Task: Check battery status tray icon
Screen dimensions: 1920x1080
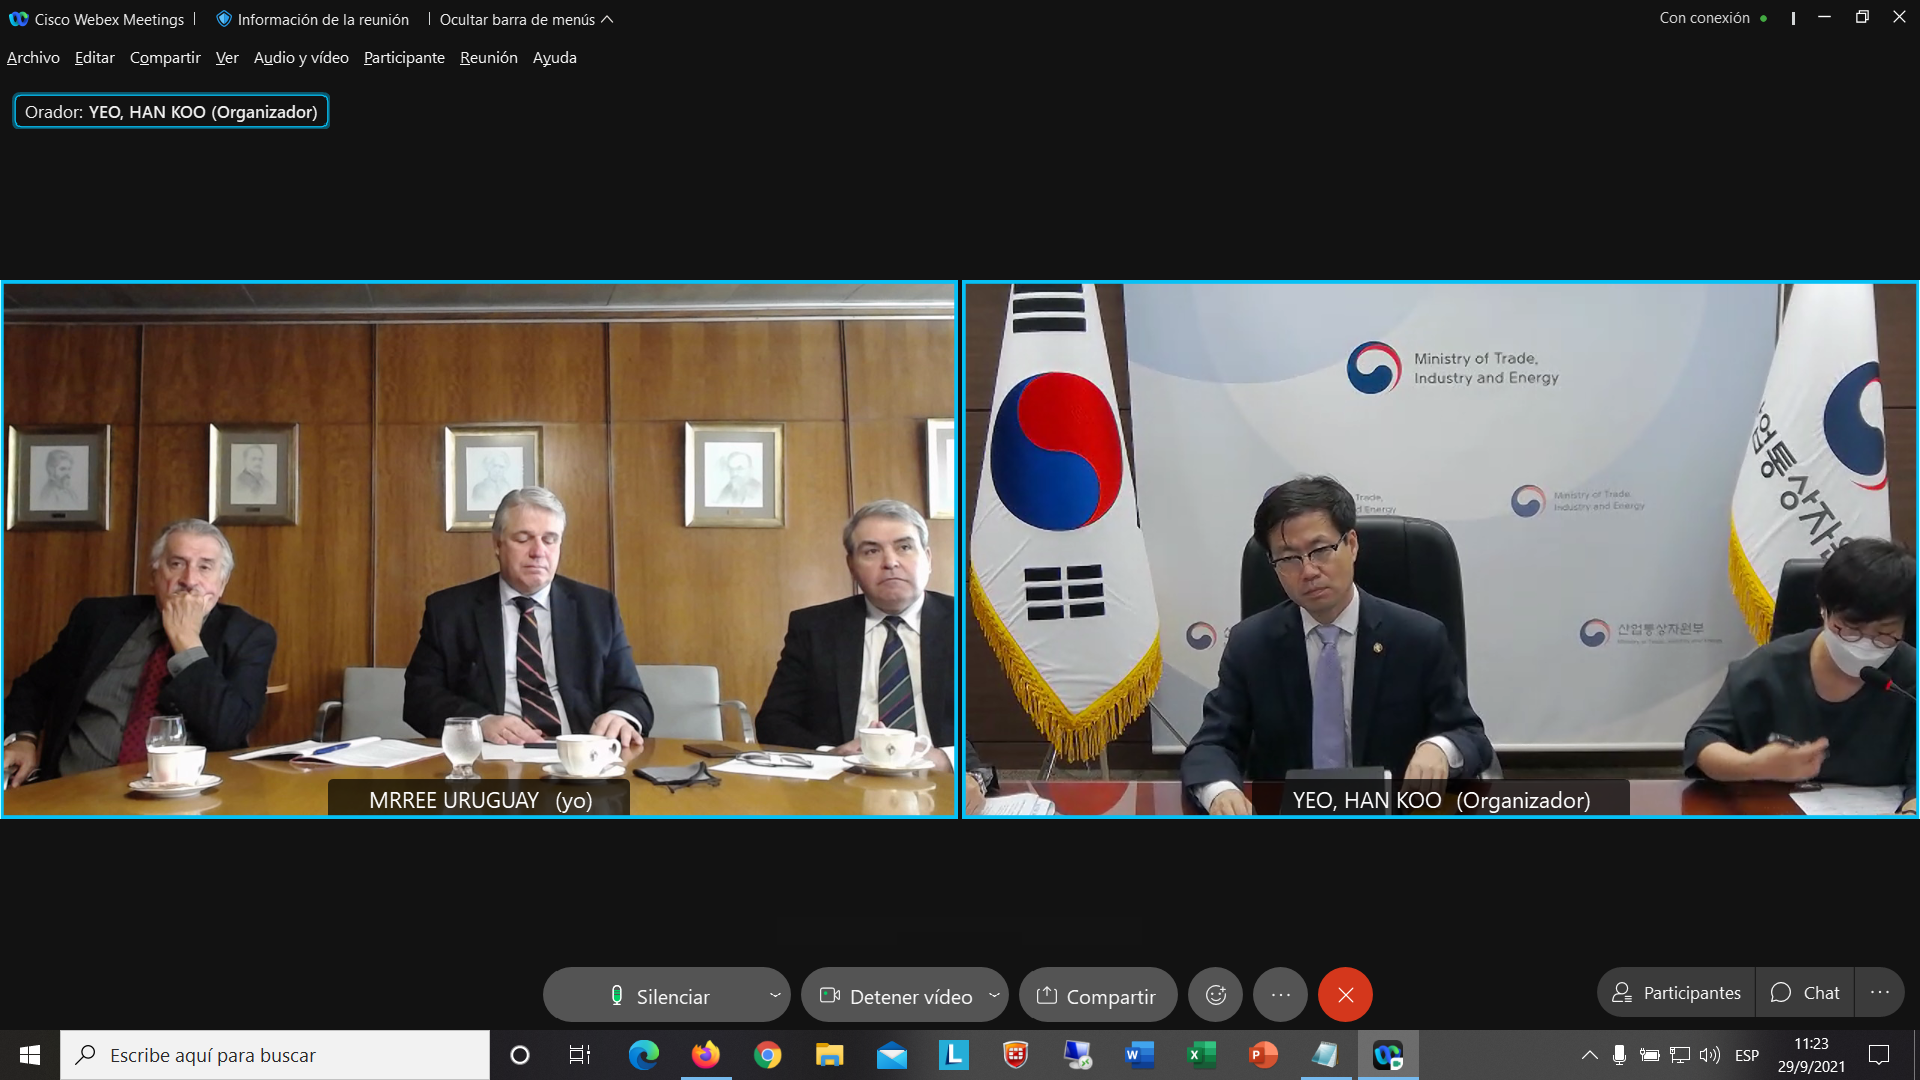Action: click(x=1649, y=1055)
